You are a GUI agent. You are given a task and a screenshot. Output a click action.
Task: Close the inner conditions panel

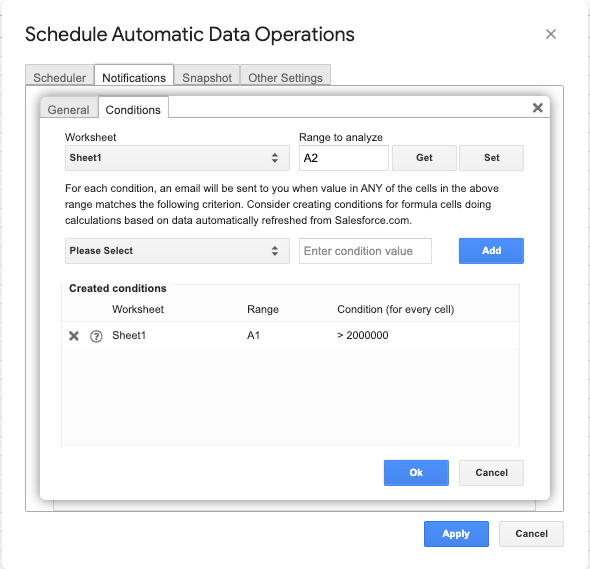(538, 108)
